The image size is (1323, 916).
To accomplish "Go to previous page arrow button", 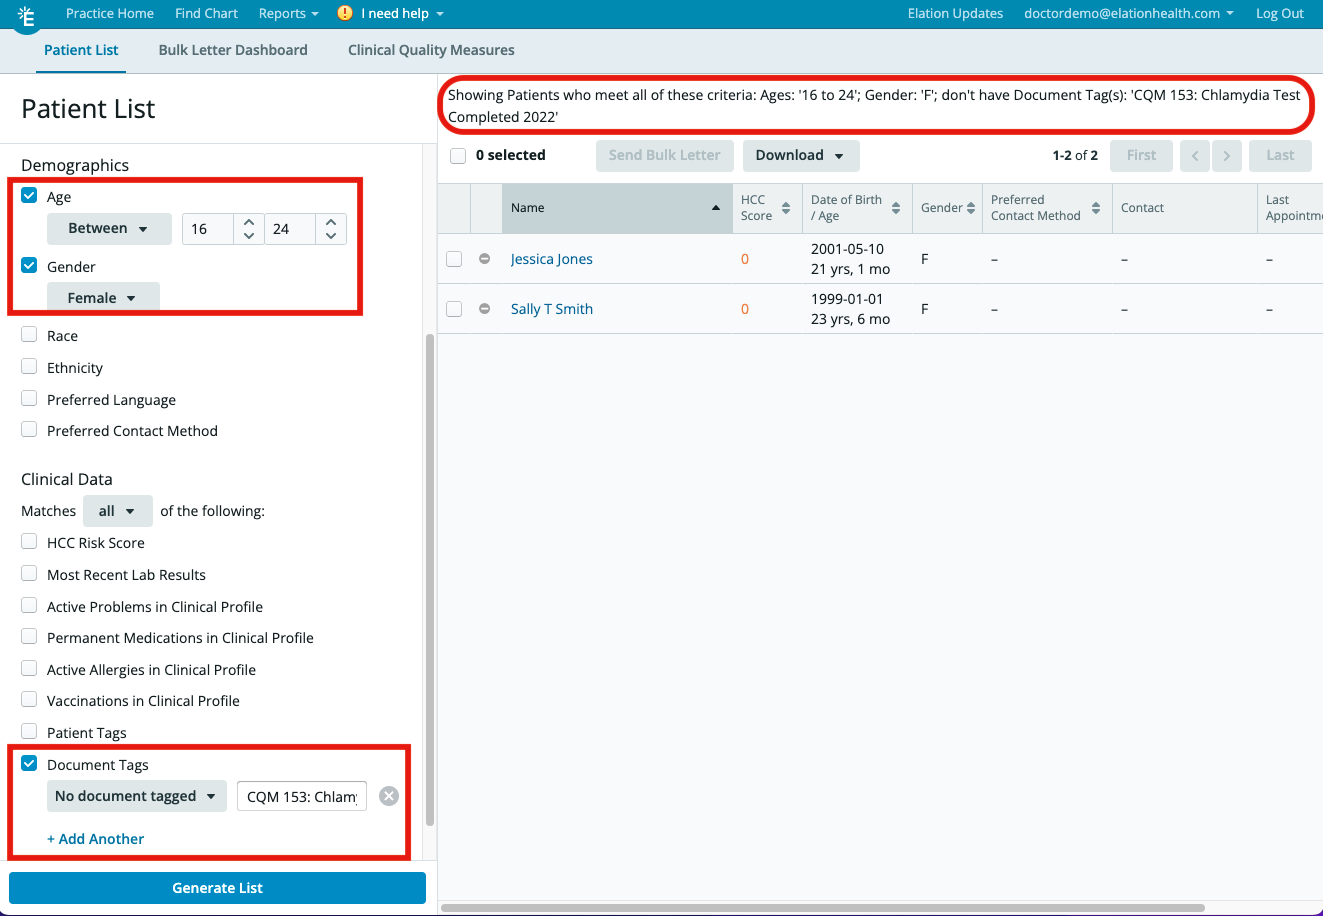I will pyautogui.click(x=1195, y=155).
